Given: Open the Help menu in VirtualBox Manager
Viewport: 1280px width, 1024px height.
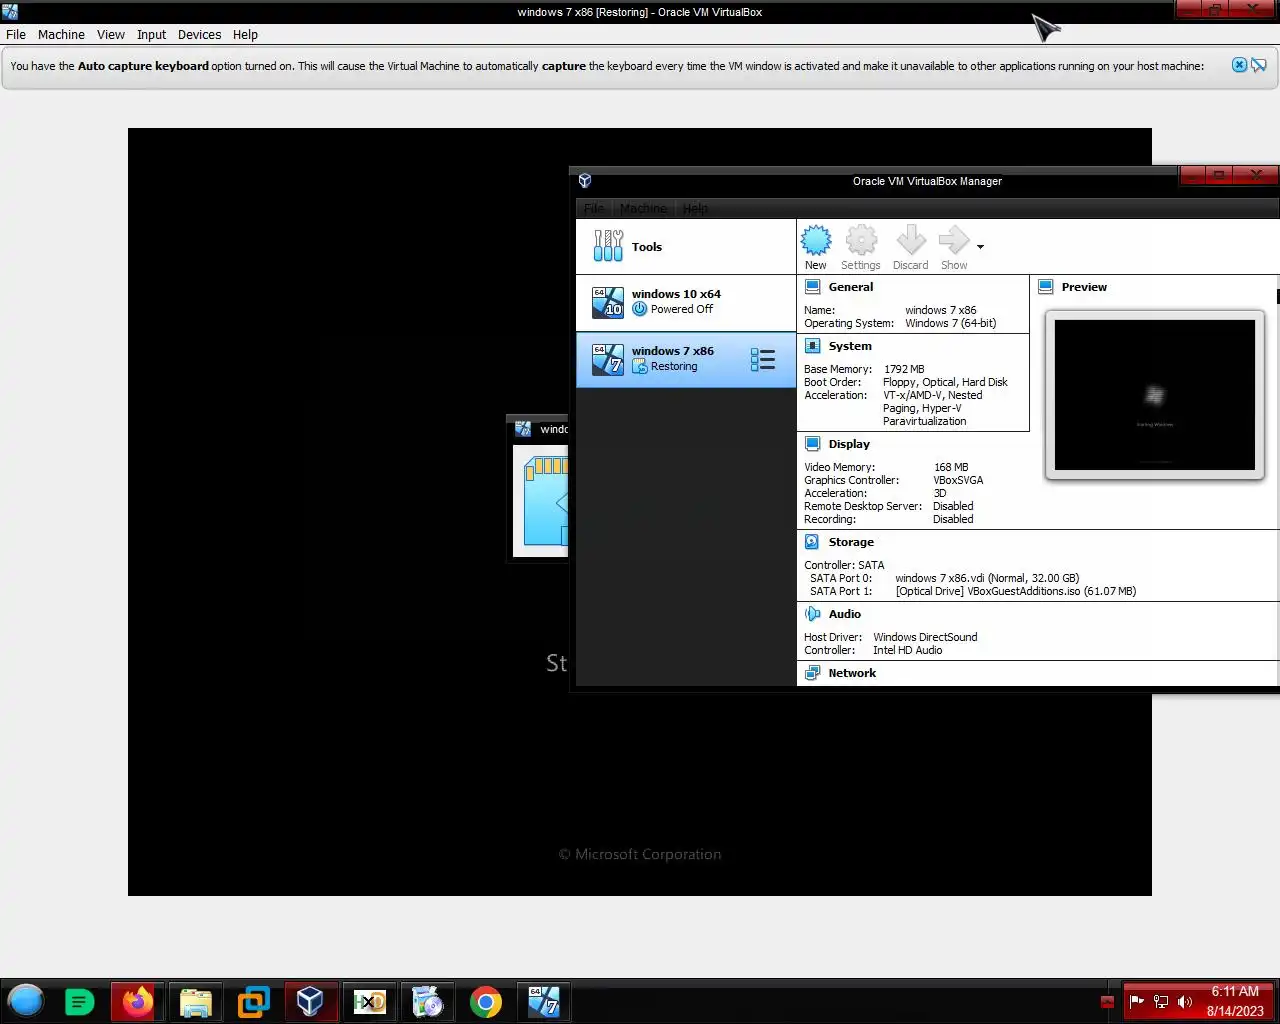Looking at the screenshot, I should pos(695,208).
